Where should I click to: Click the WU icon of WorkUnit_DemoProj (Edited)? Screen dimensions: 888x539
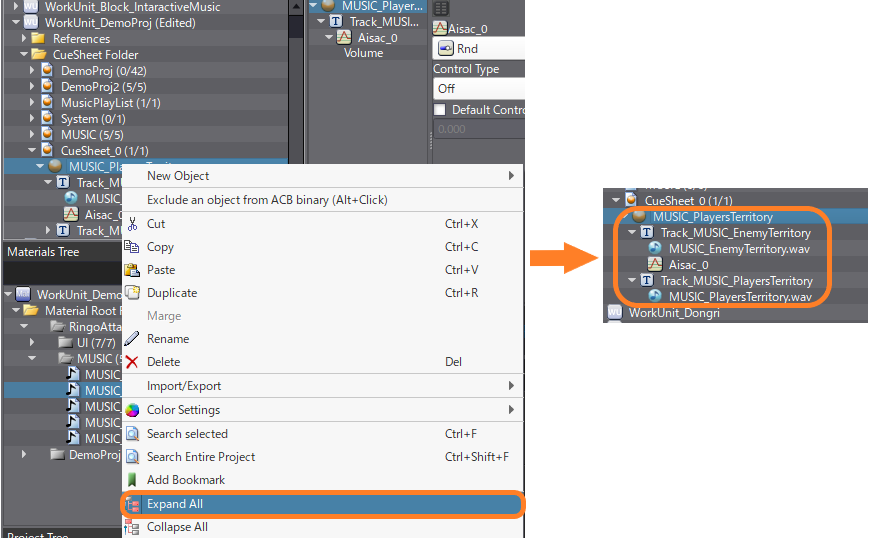click(x=31, y=22)
